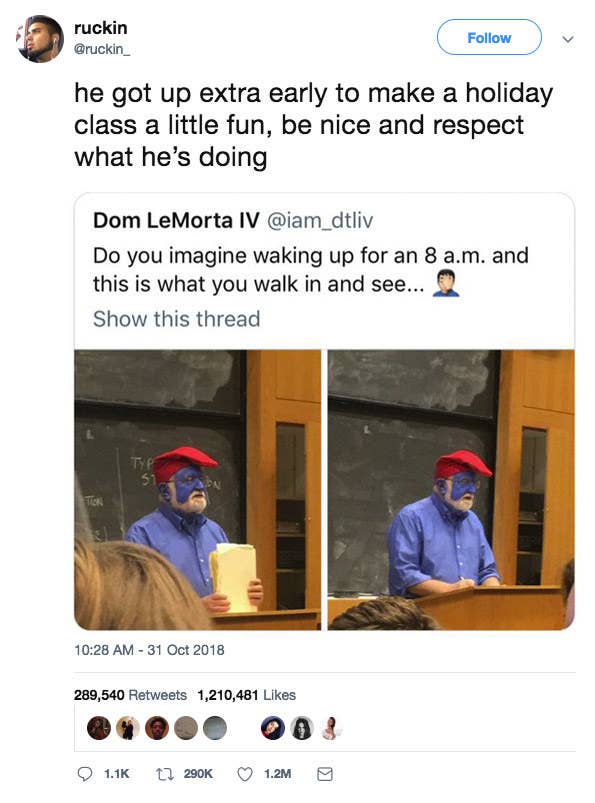This screenshot has height=803, width=595.
Task: Click the retweet arrows icon
Action: 163,773
